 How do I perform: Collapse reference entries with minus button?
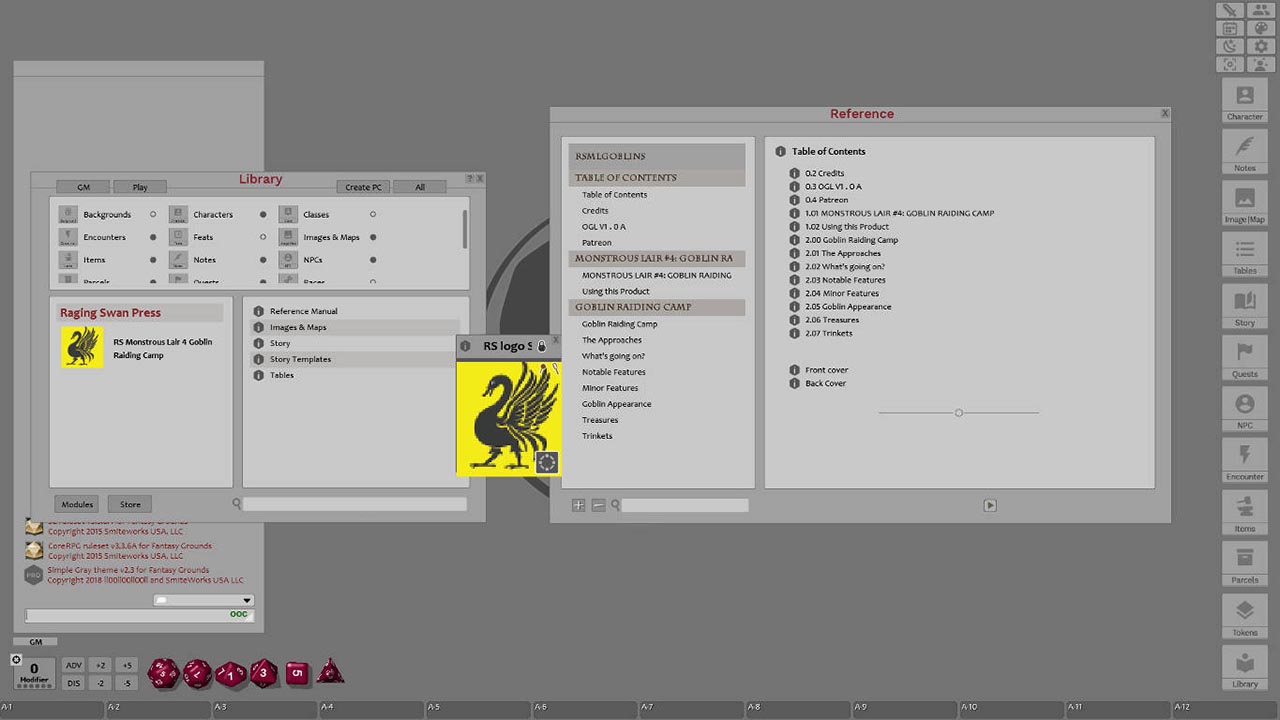coord(598,505)
